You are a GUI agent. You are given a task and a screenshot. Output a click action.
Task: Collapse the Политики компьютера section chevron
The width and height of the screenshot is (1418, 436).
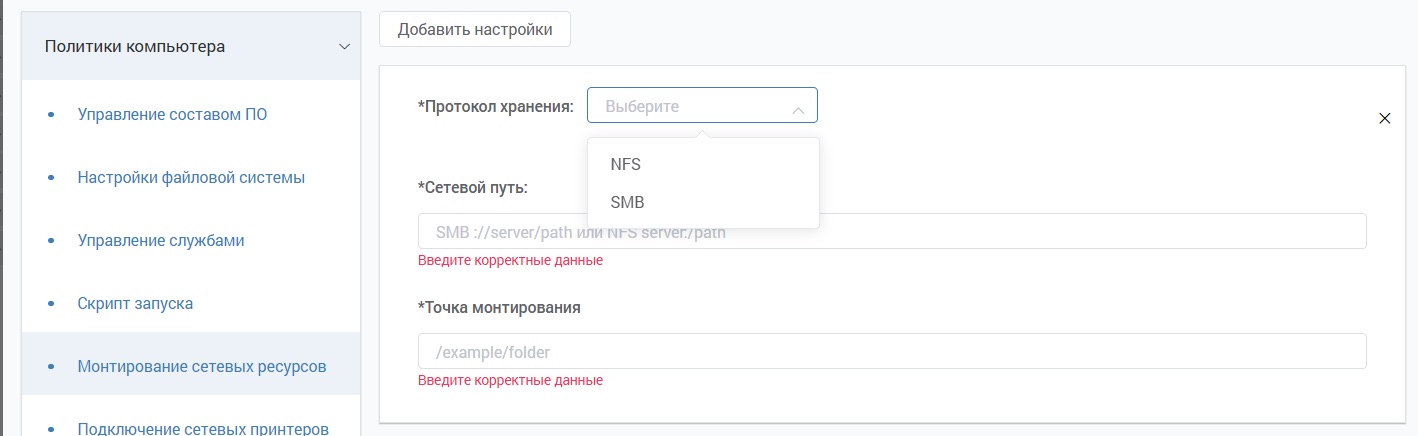tap(344, 47)
